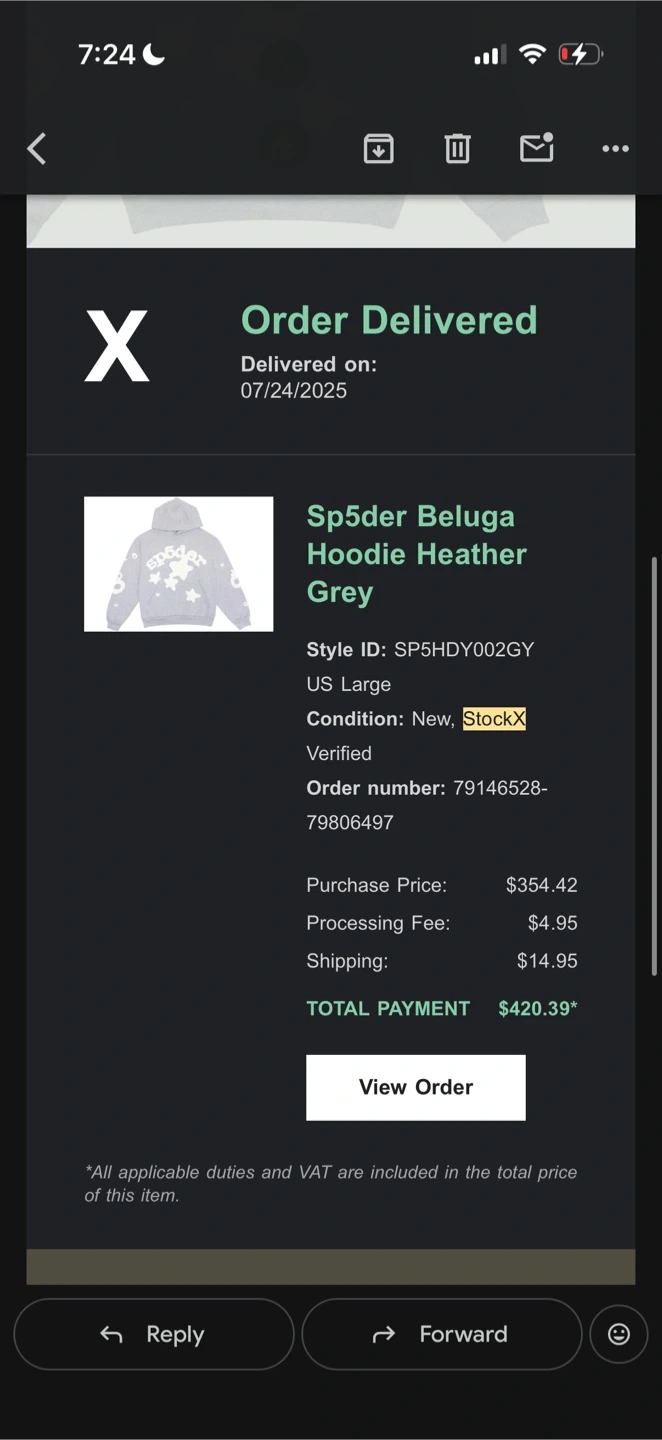Reply to this email
Screen dimensions: 662x1440
coord(154,1334)
